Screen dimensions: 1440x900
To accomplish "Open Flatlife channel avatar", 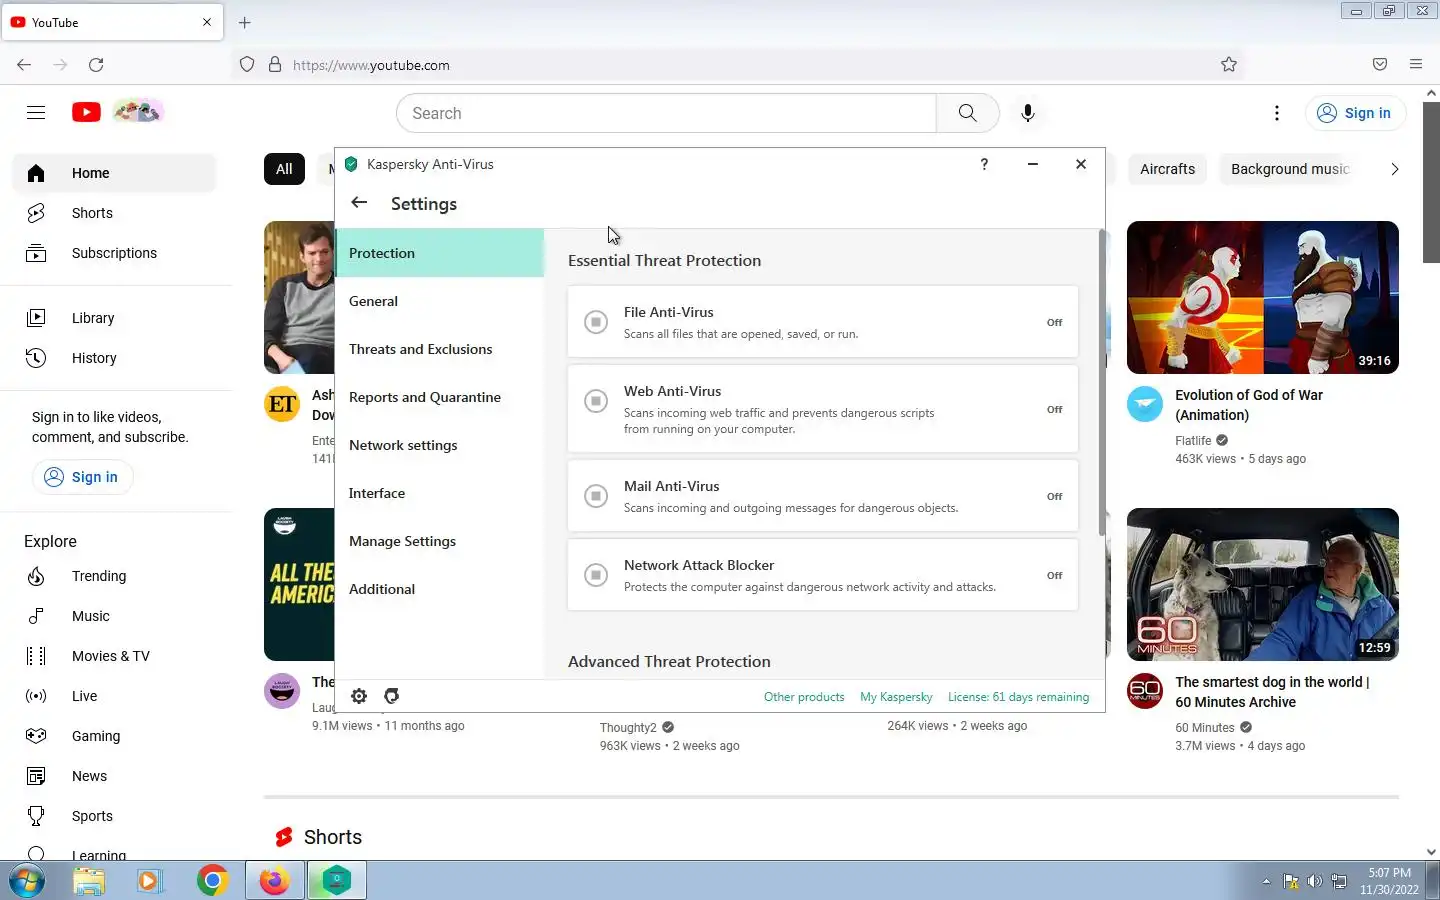I will click(x=1145, y=404).
